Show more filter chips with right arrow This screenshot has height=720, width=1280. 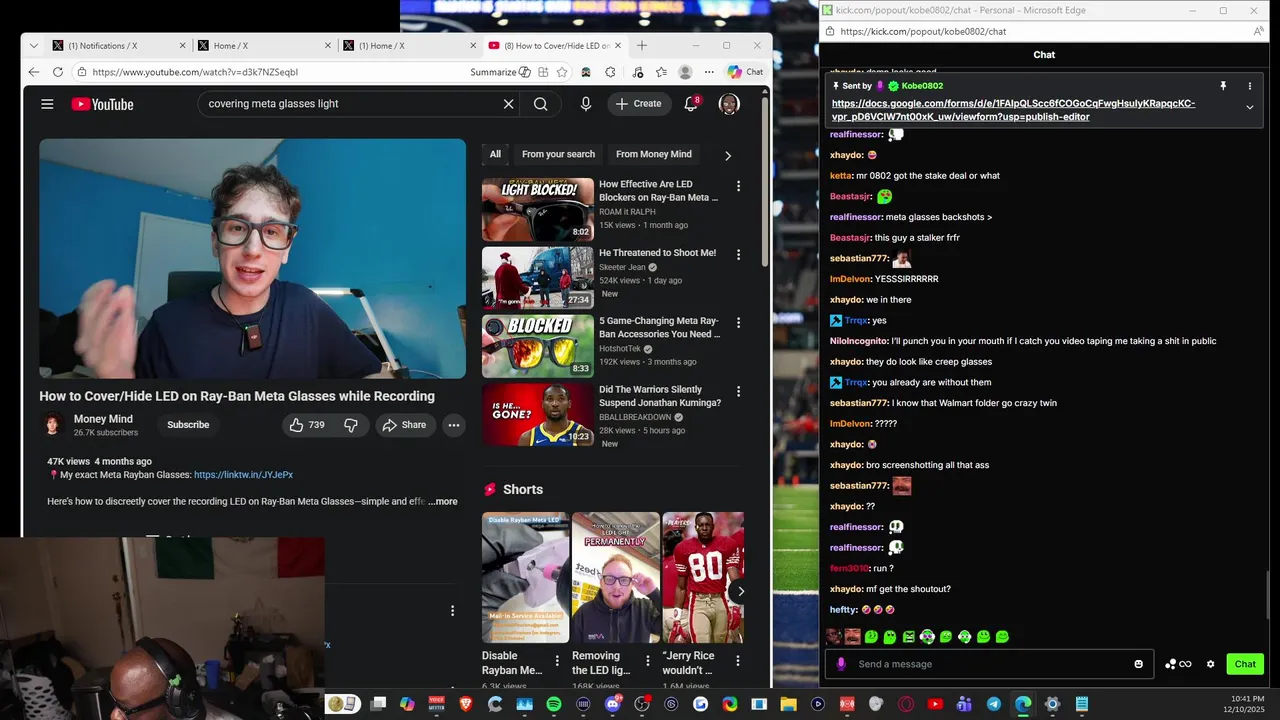pos(727,156)
